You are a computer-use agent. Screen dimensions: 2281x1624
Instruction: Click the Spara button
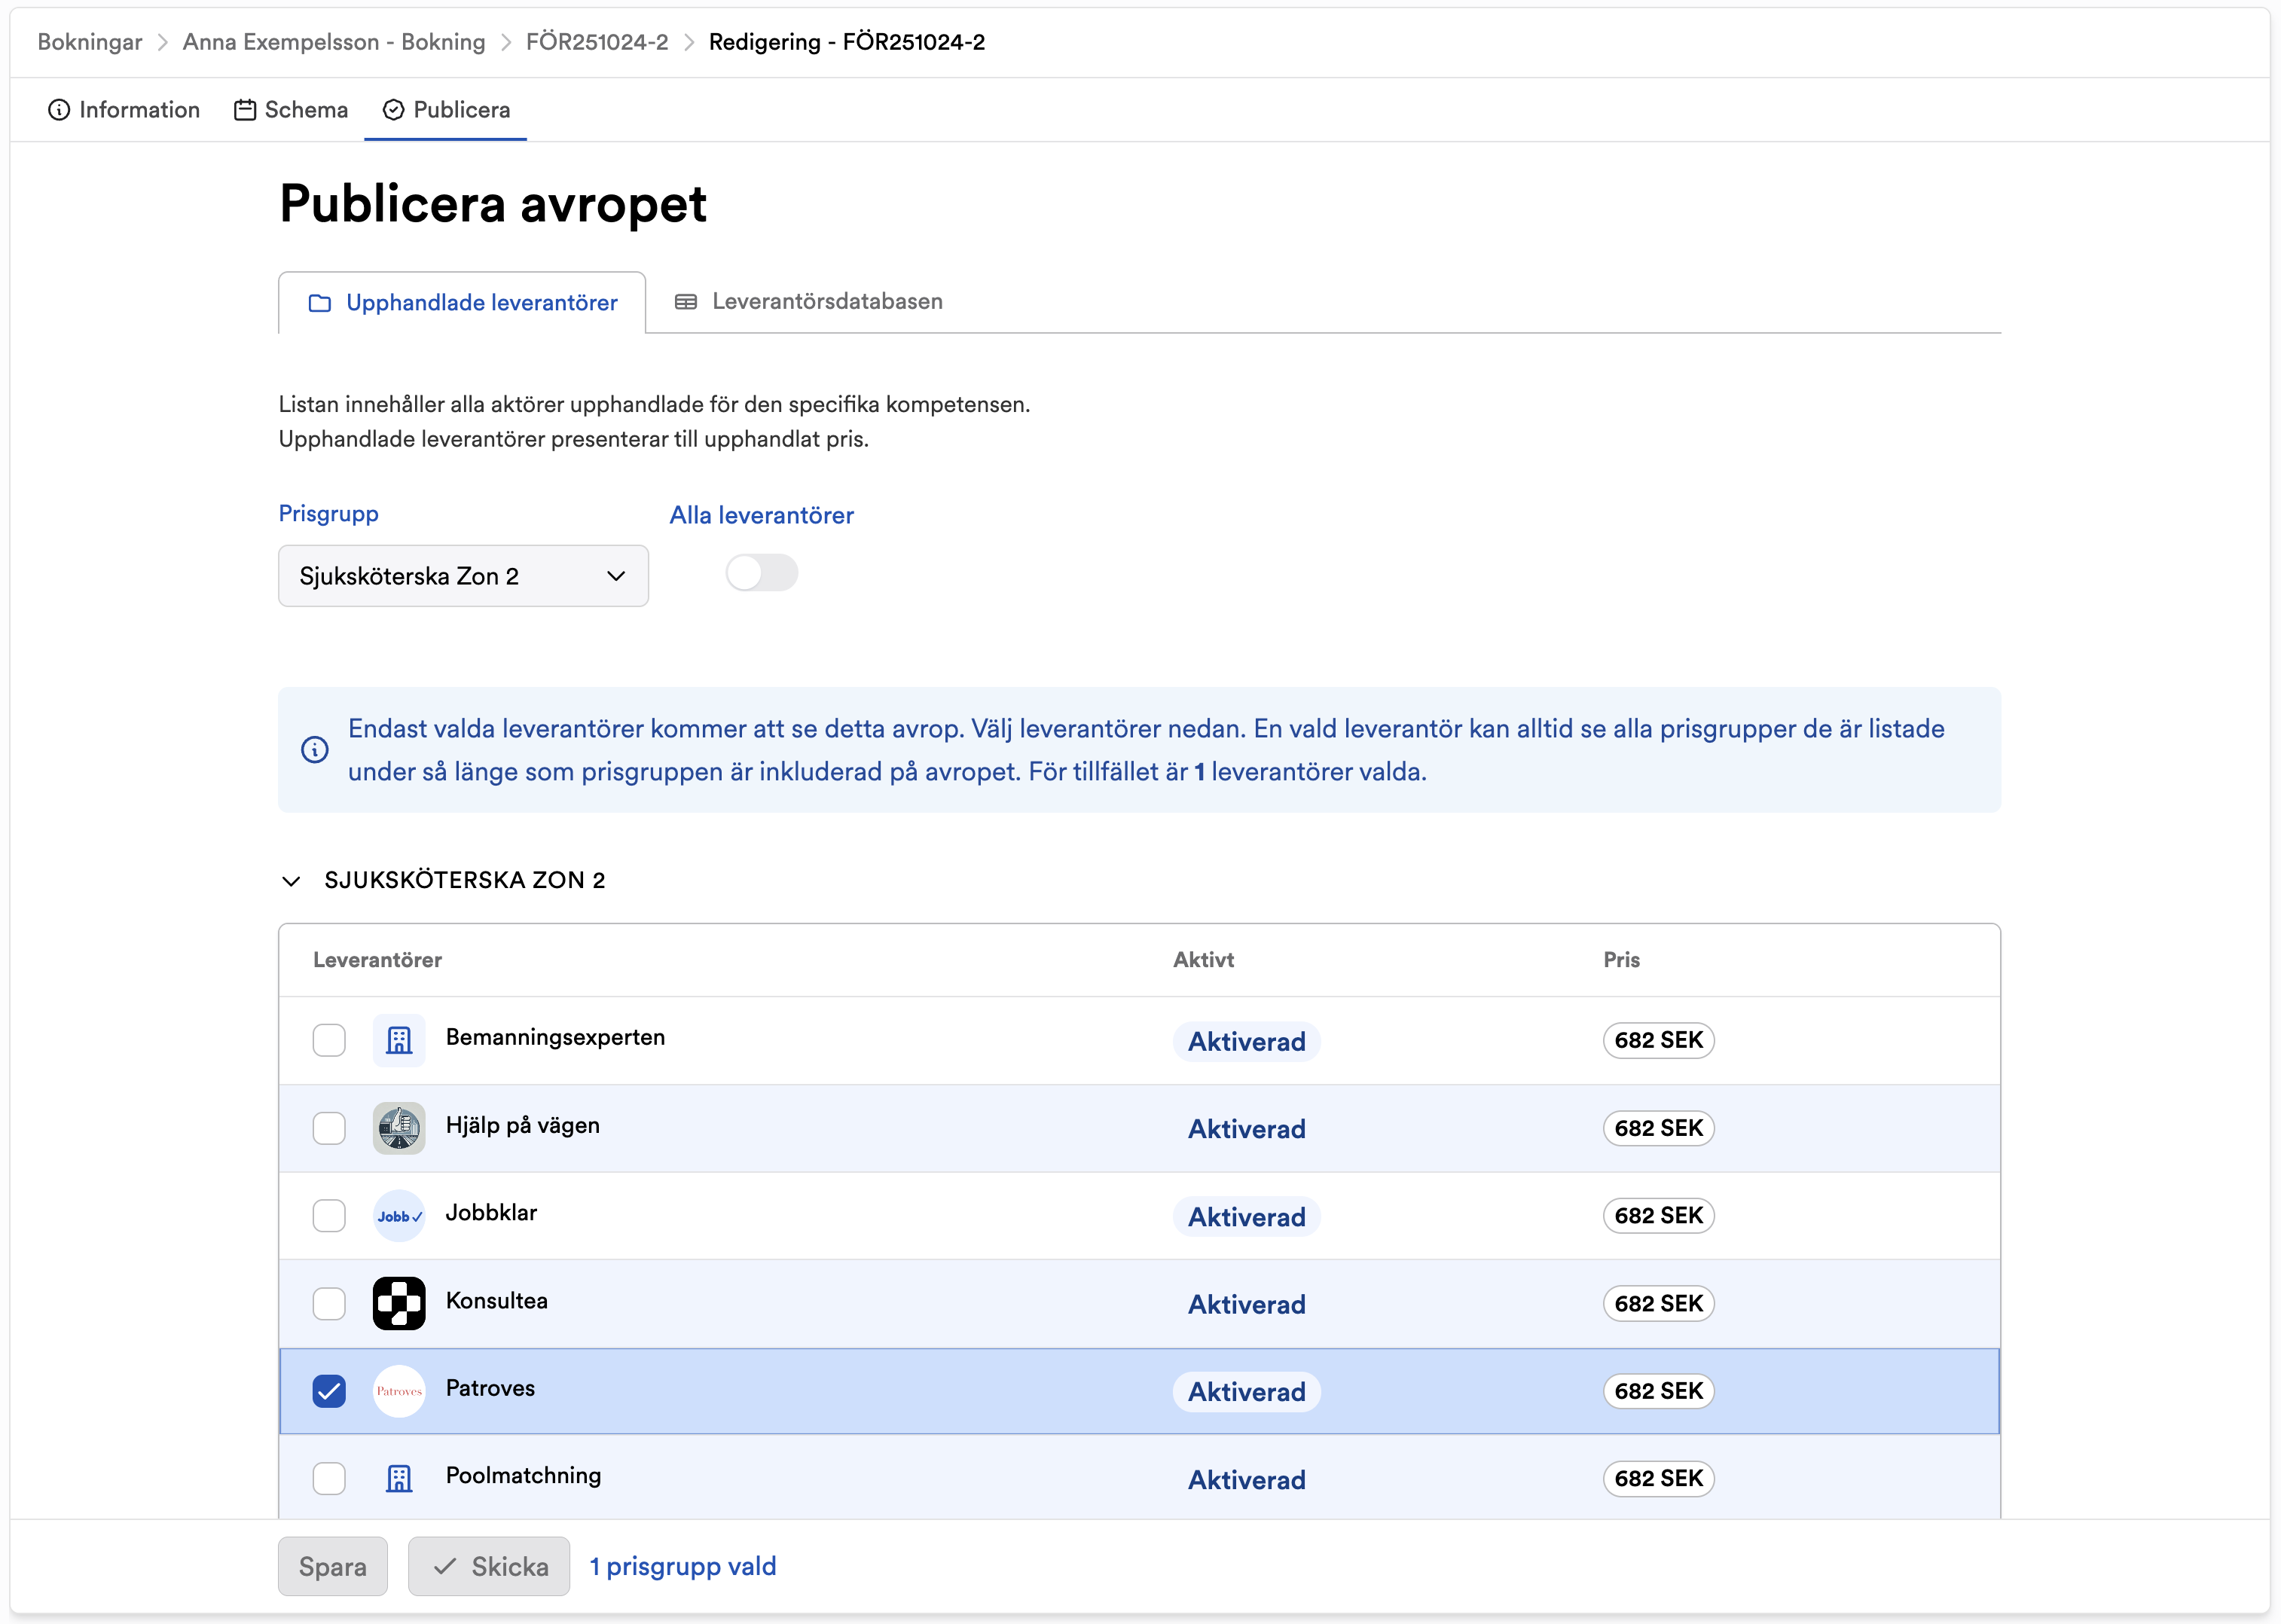tap(333, 1566)
